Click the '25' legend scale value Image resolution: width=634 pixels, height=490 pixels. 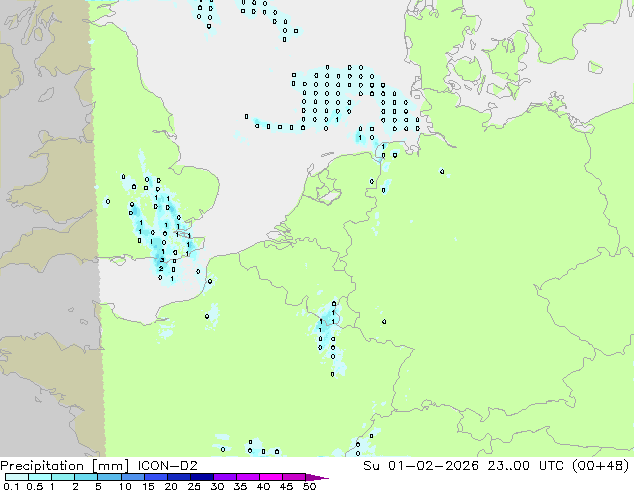click(194, 486)
